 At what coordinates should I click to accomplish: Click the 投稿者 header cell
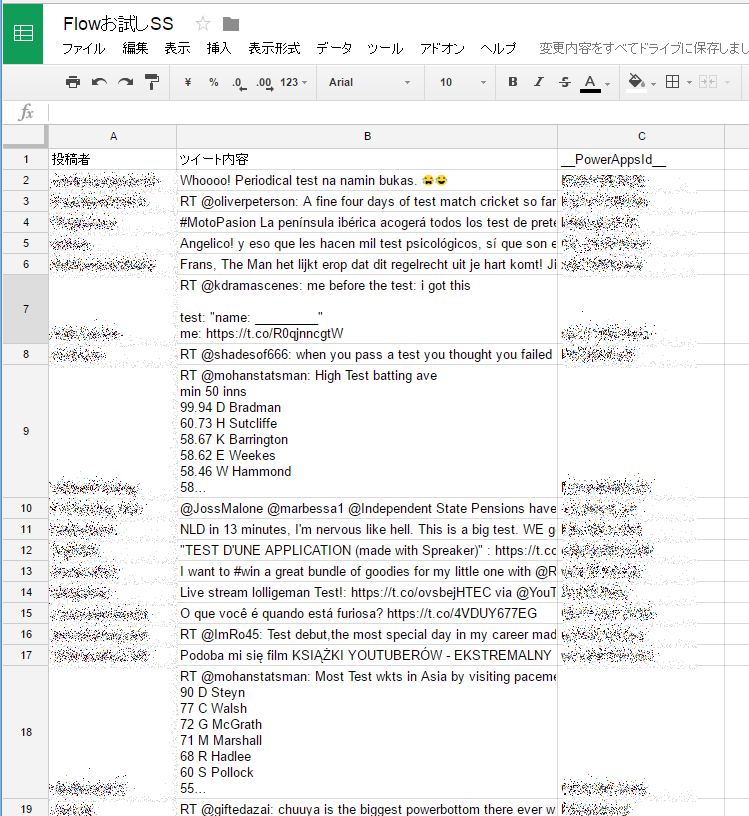click(x=113, y=159)
